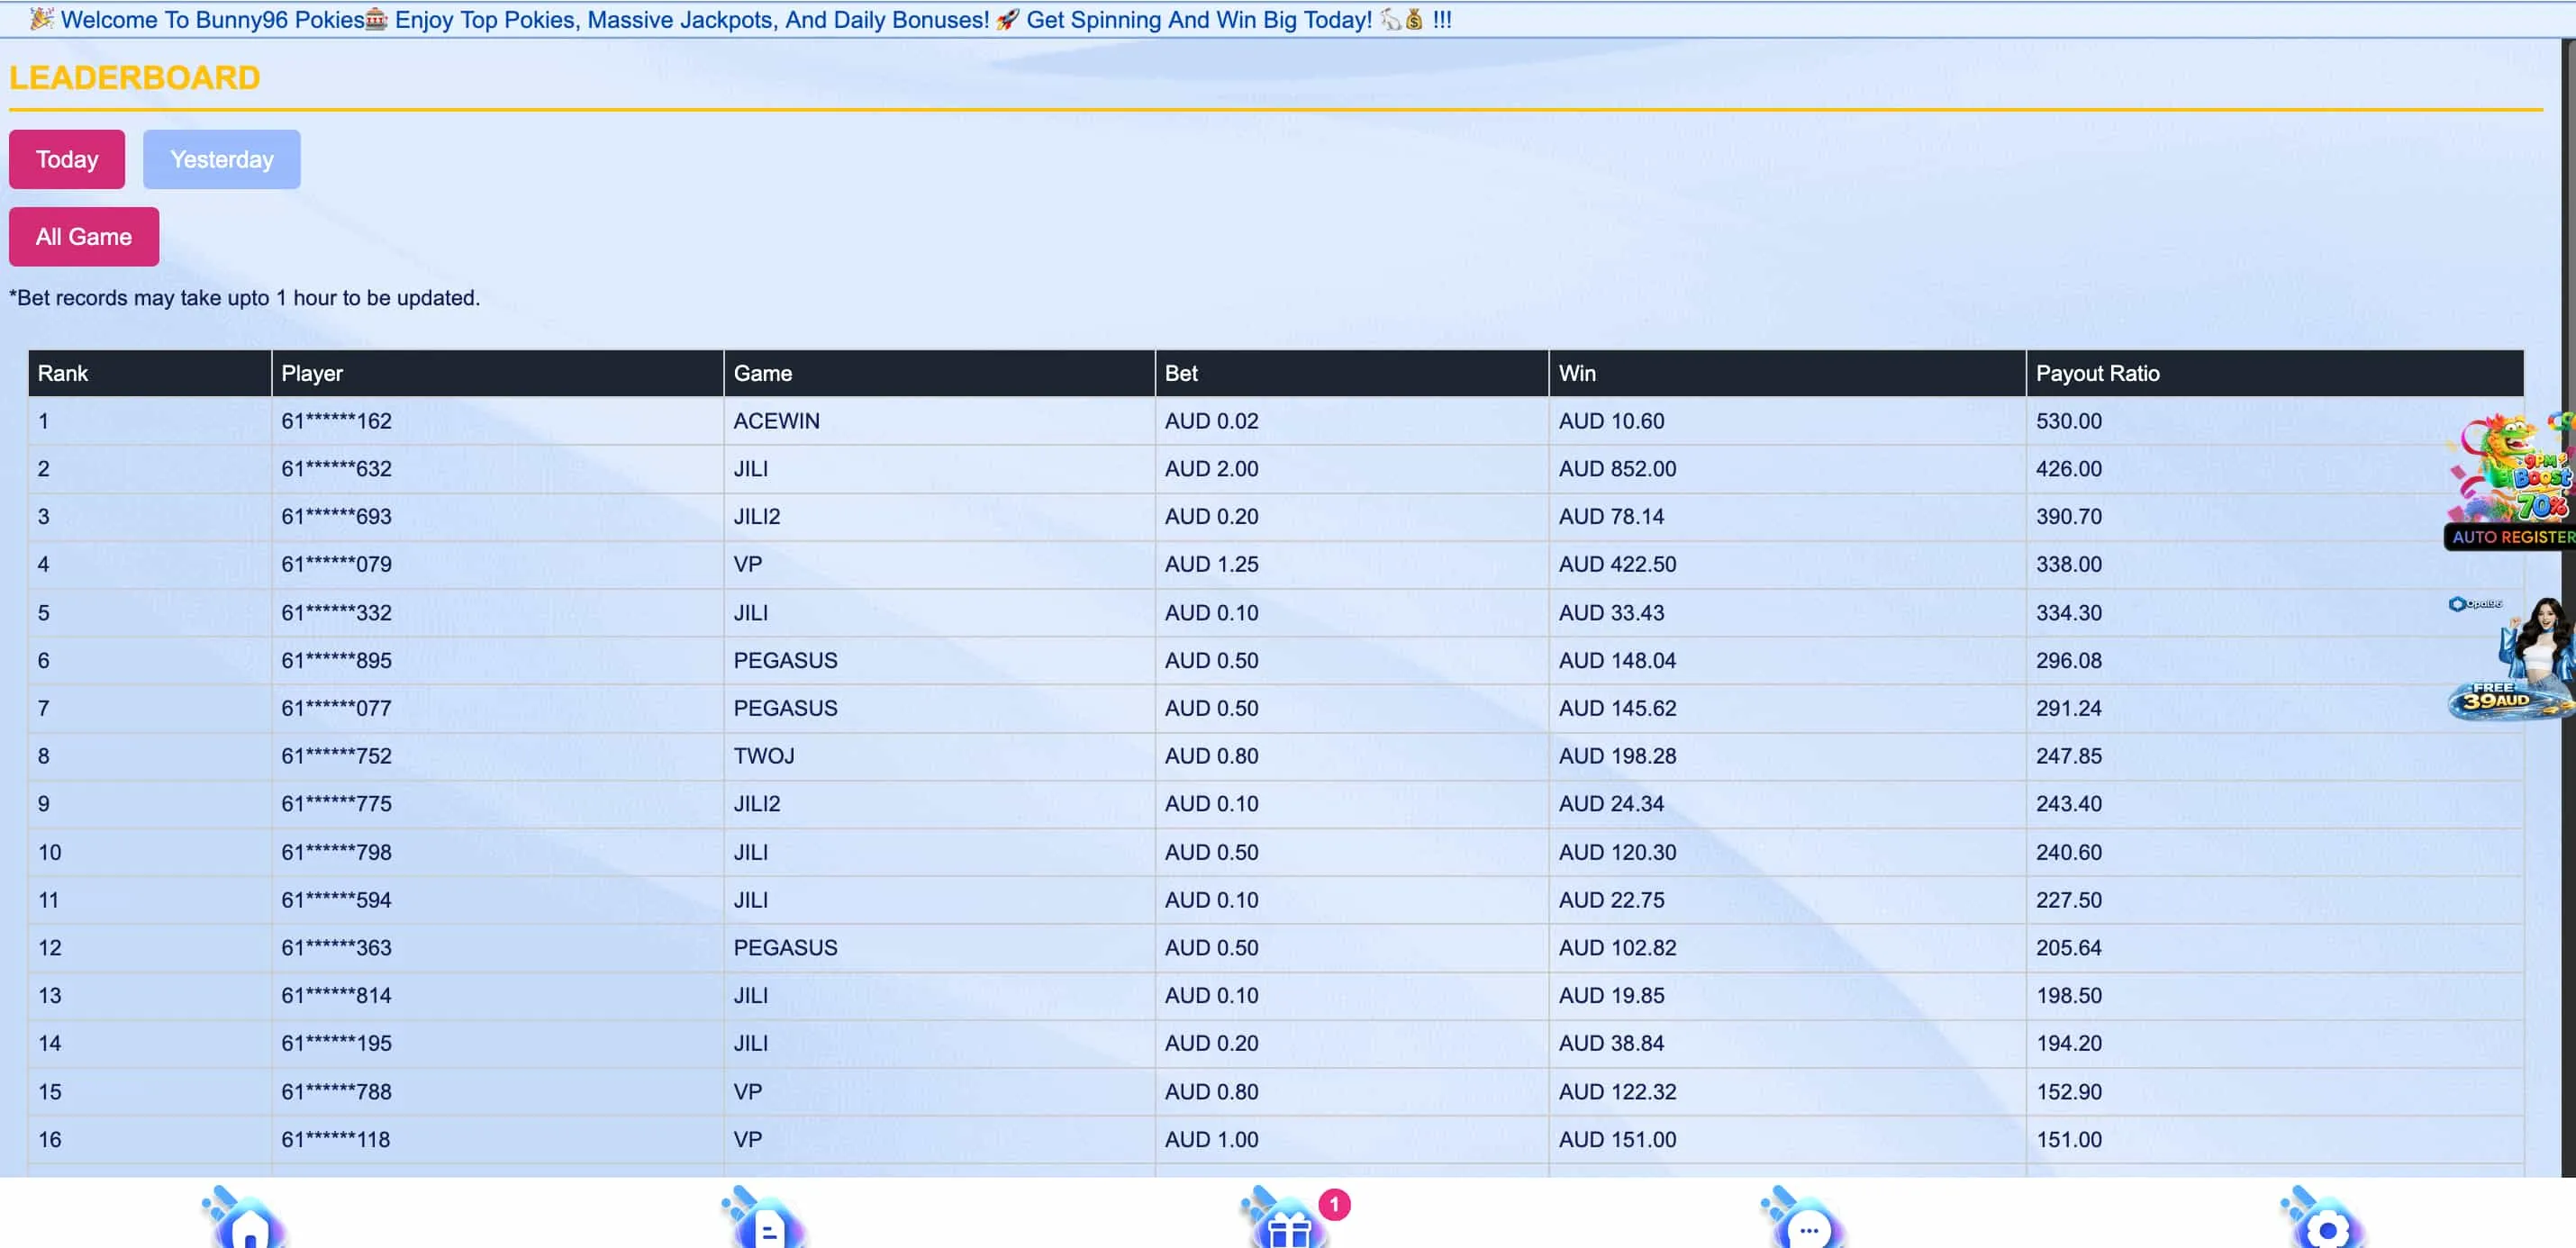Screen dimensions: 2576x1248
Task: Click the Player column header
Action: (x=498, y=373)
